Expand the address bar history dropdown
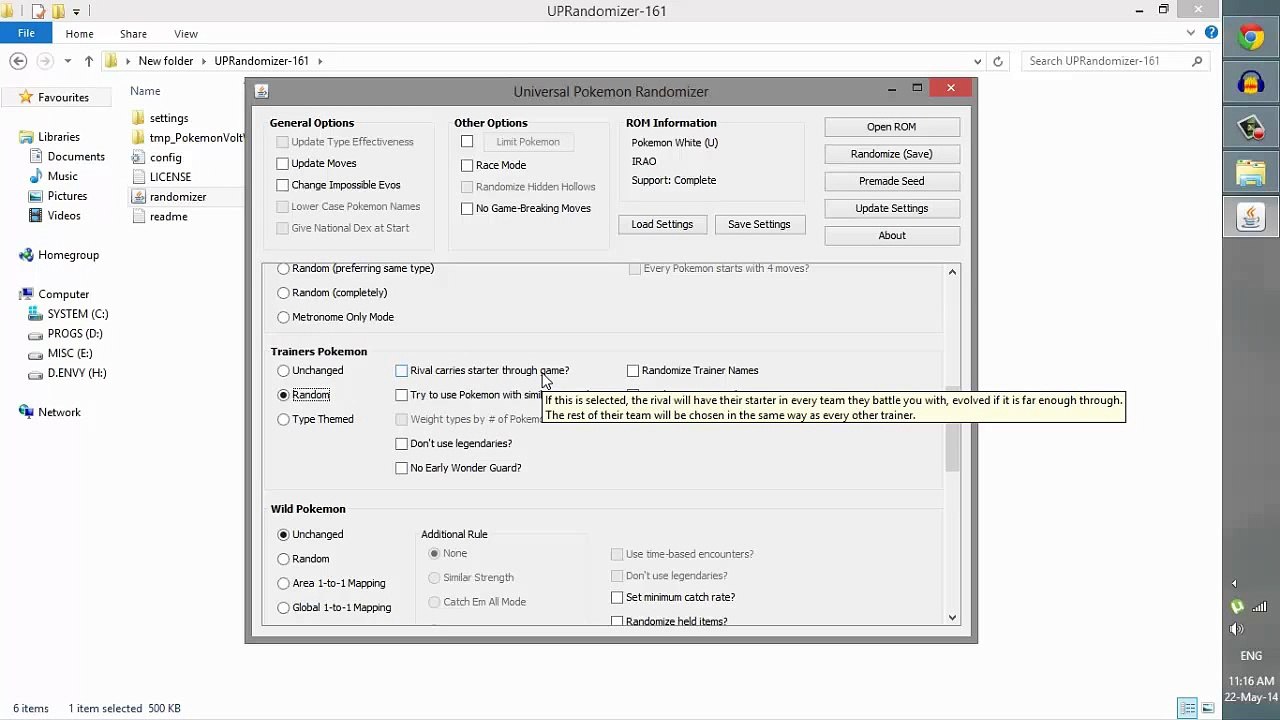Viewport: 1280px width, 720px height. (980, 61)
